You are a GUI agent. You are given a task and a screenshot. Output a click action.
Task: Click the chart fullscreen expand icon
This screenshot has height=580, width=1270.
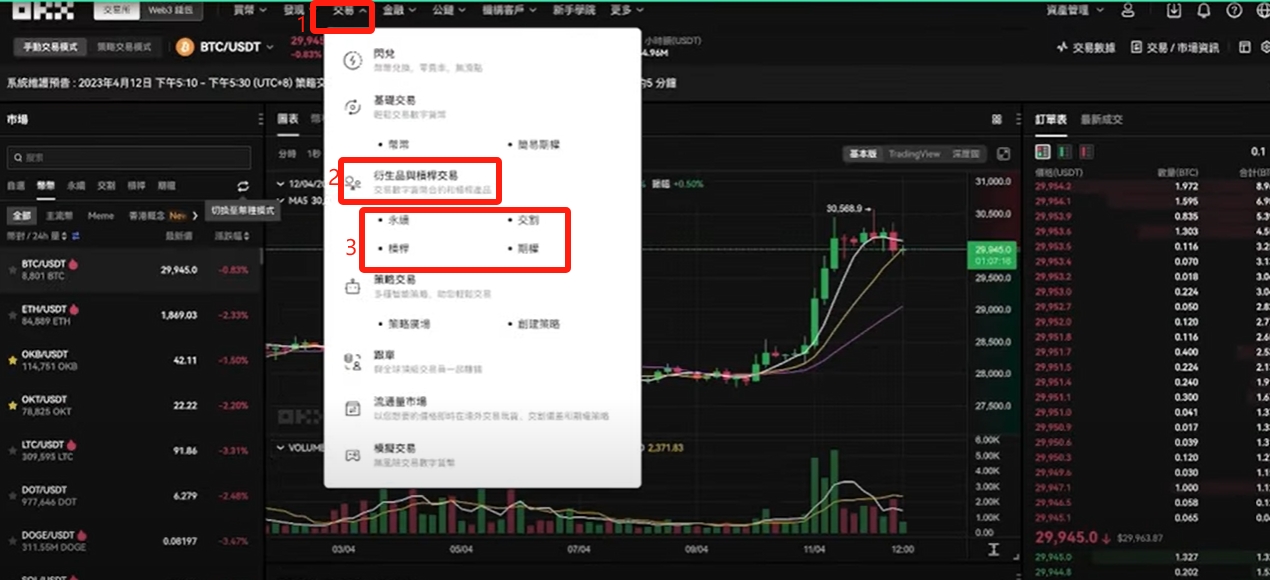pyautogui.click(x=1004, y=154)
